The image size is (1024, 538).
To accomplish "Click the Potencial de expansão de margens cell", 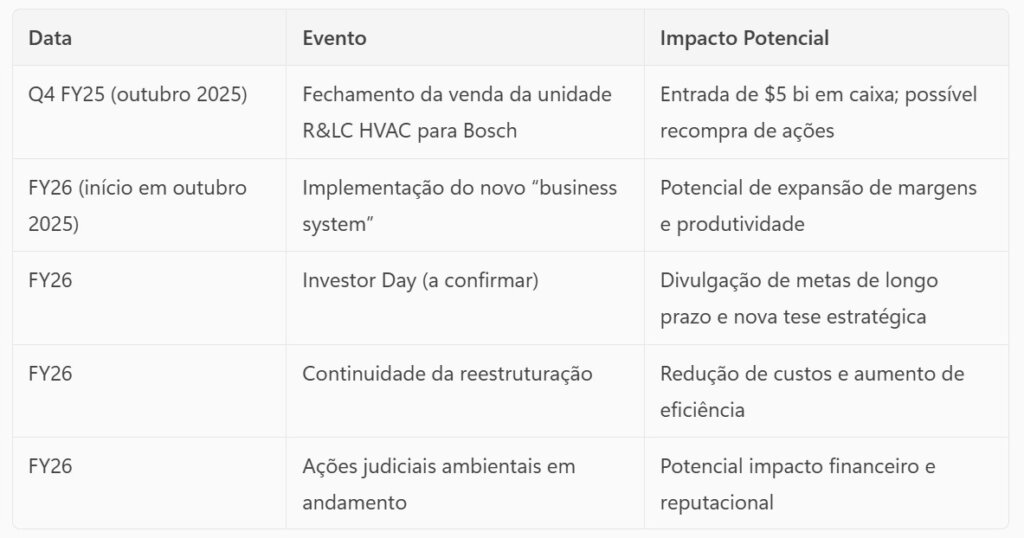I will tap(818, 205).
